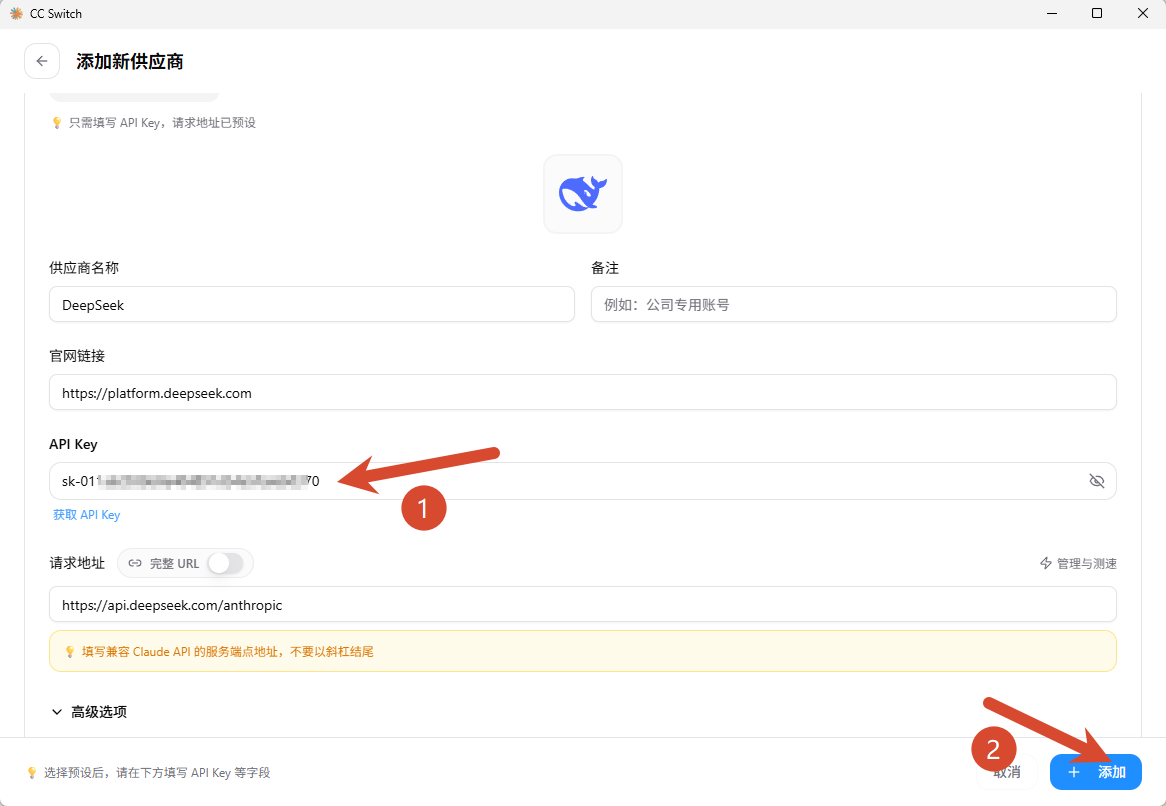
Task: Click the API Key label
Action: [73, 444]
